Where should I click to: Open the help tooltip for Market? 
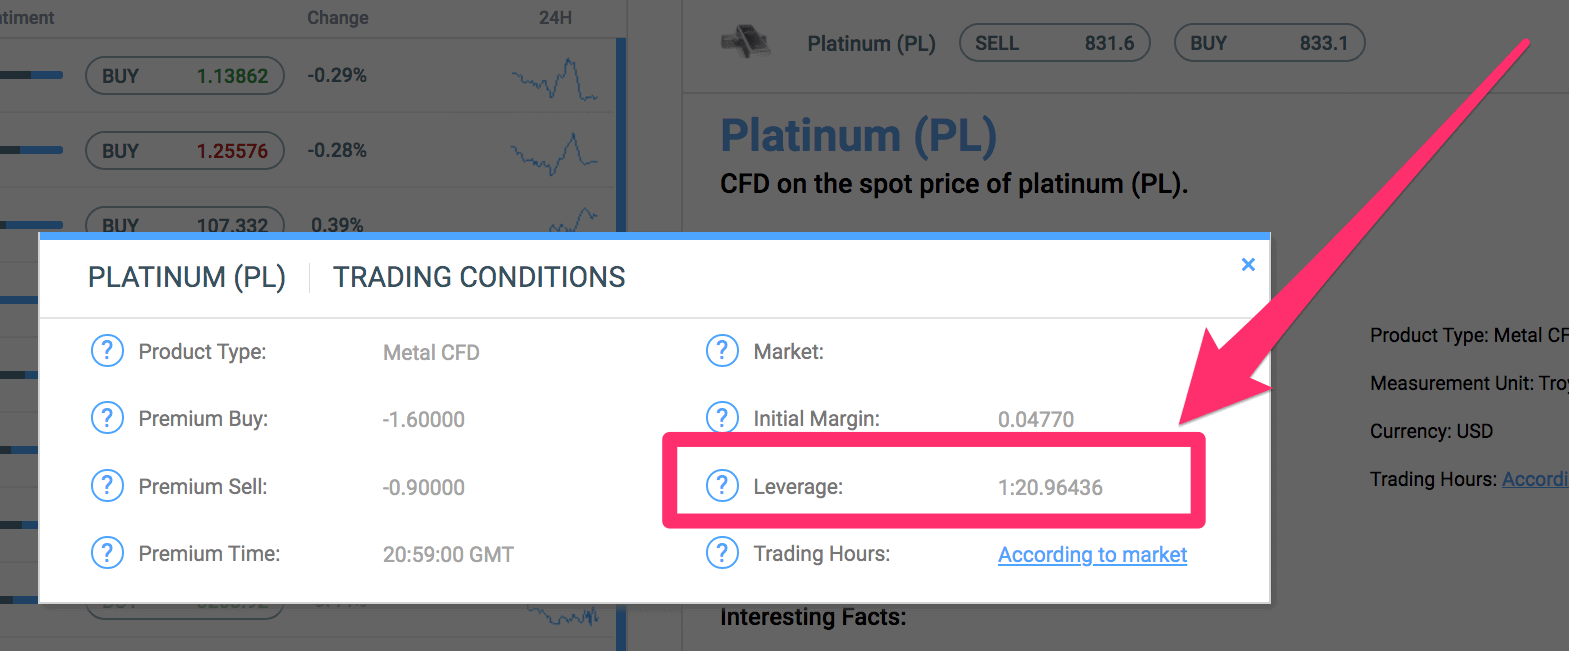coord(722,351)
